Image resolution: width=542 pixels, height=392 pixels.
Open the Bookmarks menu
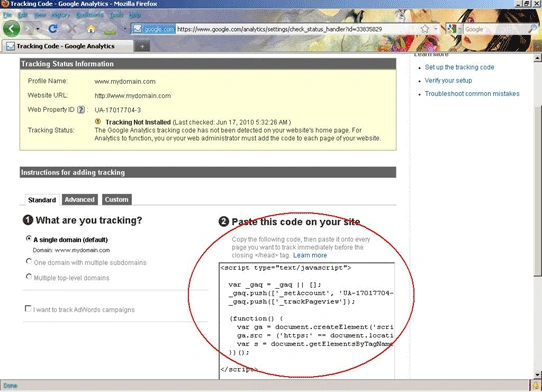[90, 15]
